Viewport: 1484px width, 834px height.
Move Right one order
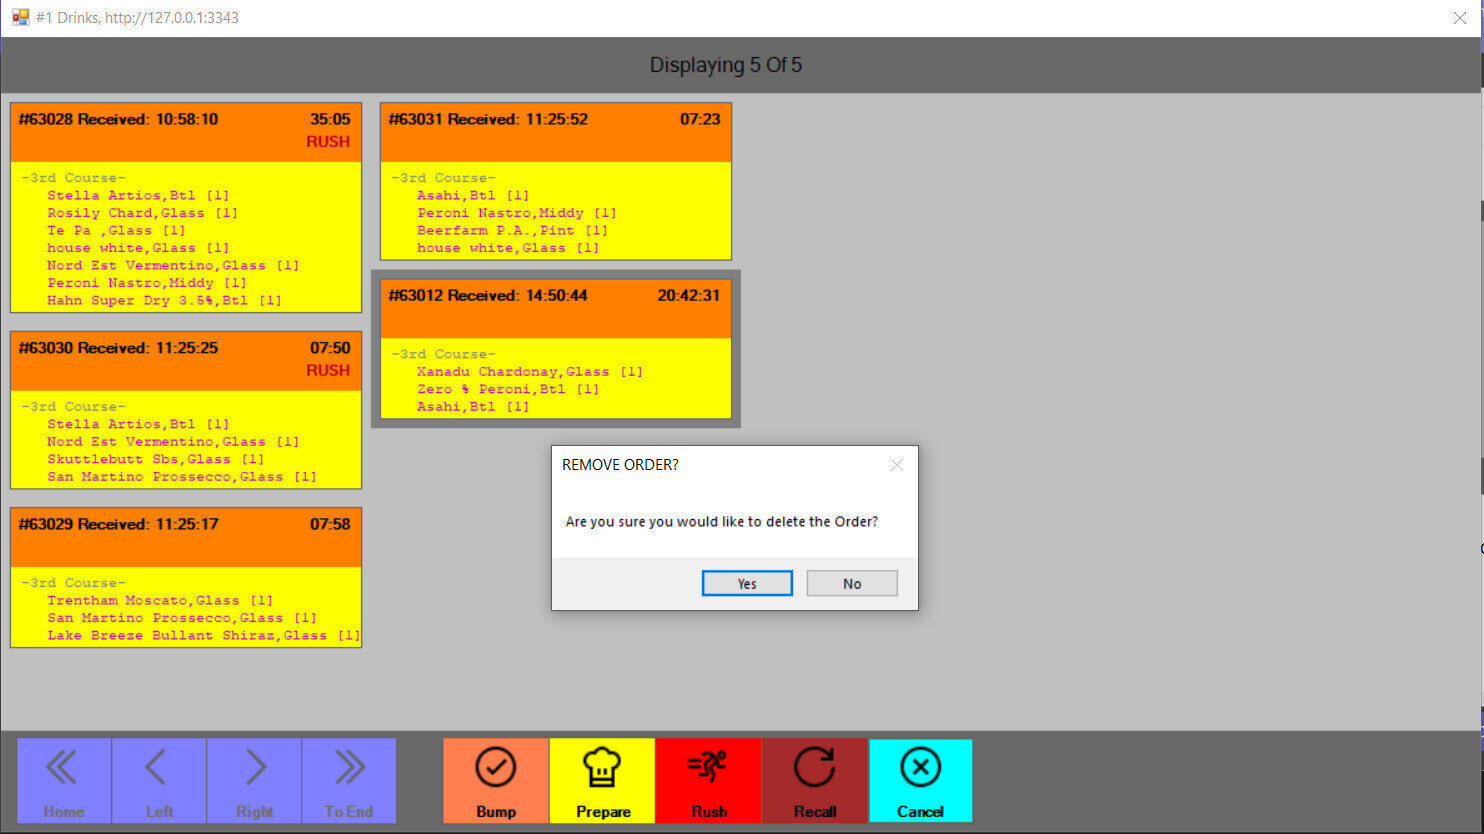pyautogui.click(x=254, y=780)
